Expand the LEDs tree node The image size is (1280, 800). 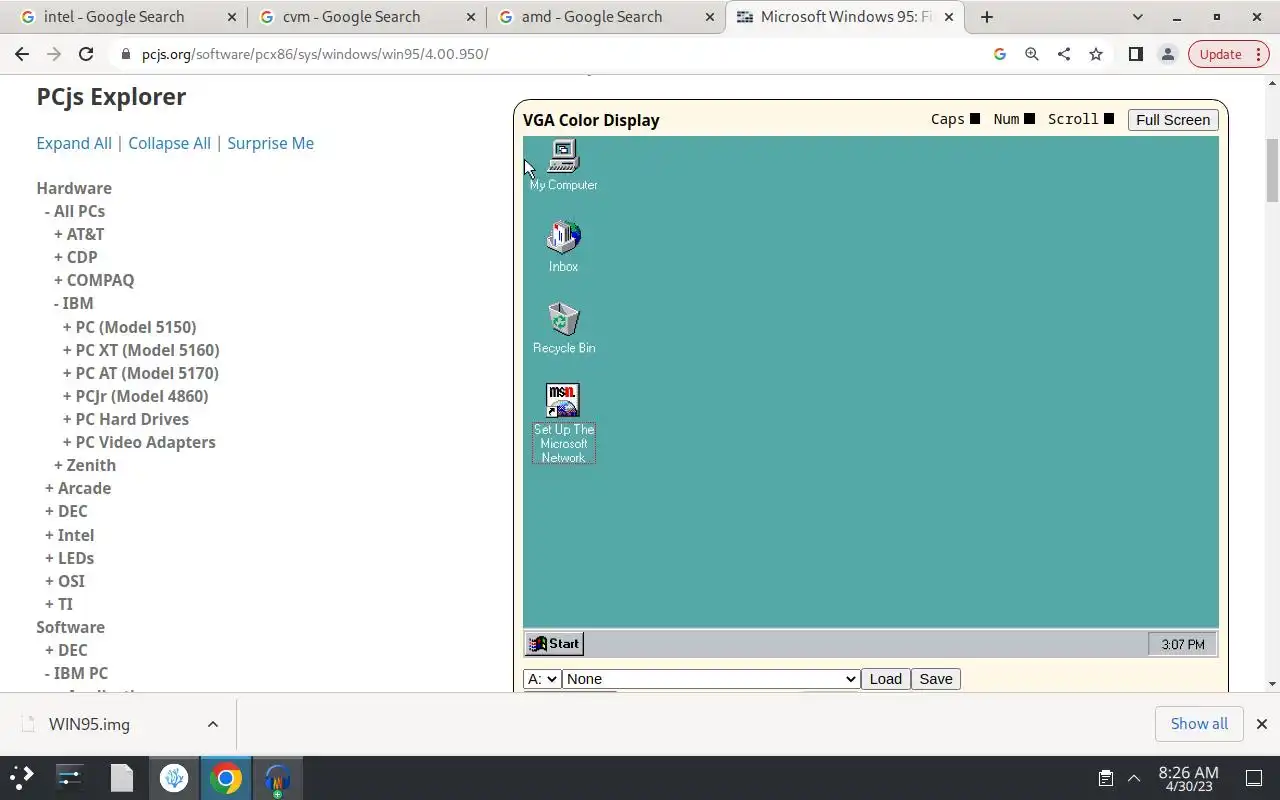[x=69, y=558]
